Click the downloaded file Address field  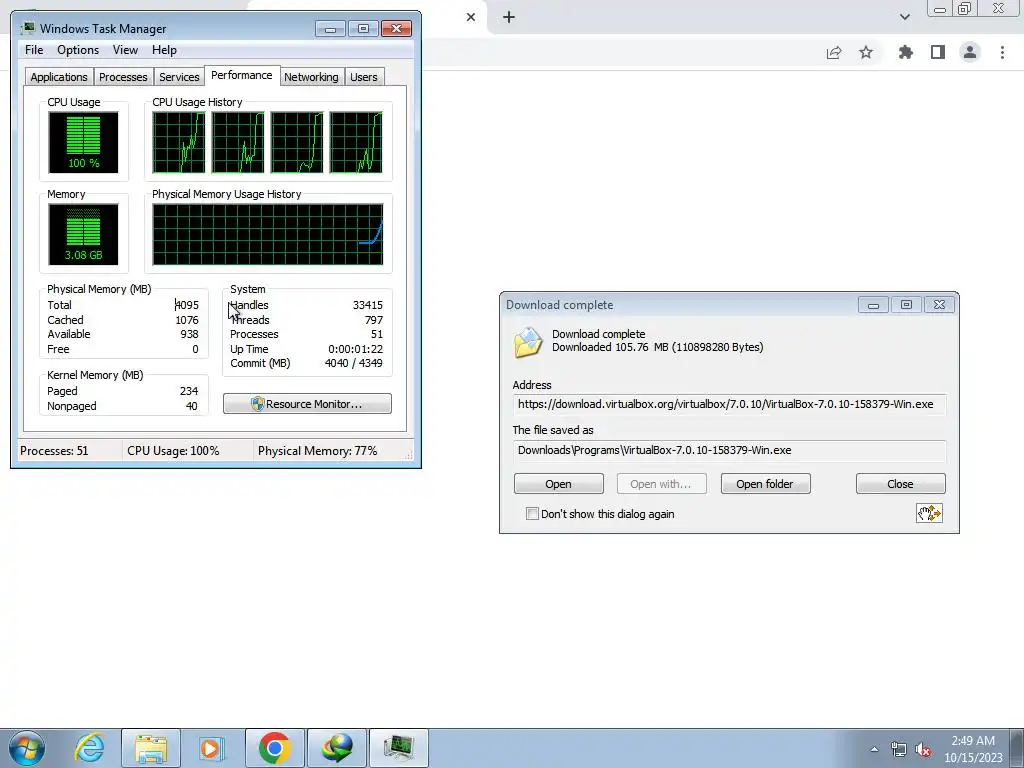pos(729,404)
